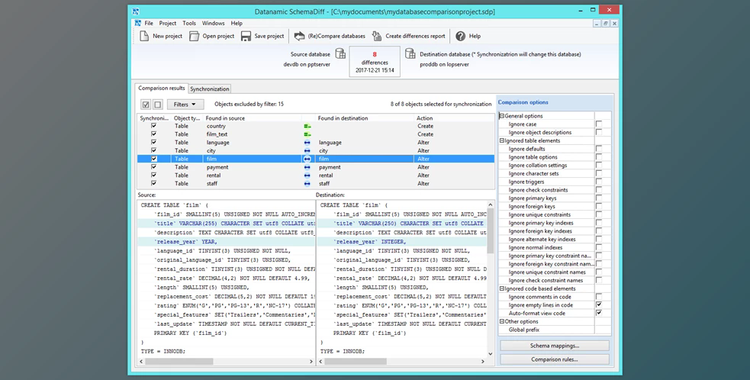Click the blue alter arrows icon for rental

pyautogui.click(x=307, y=175)
